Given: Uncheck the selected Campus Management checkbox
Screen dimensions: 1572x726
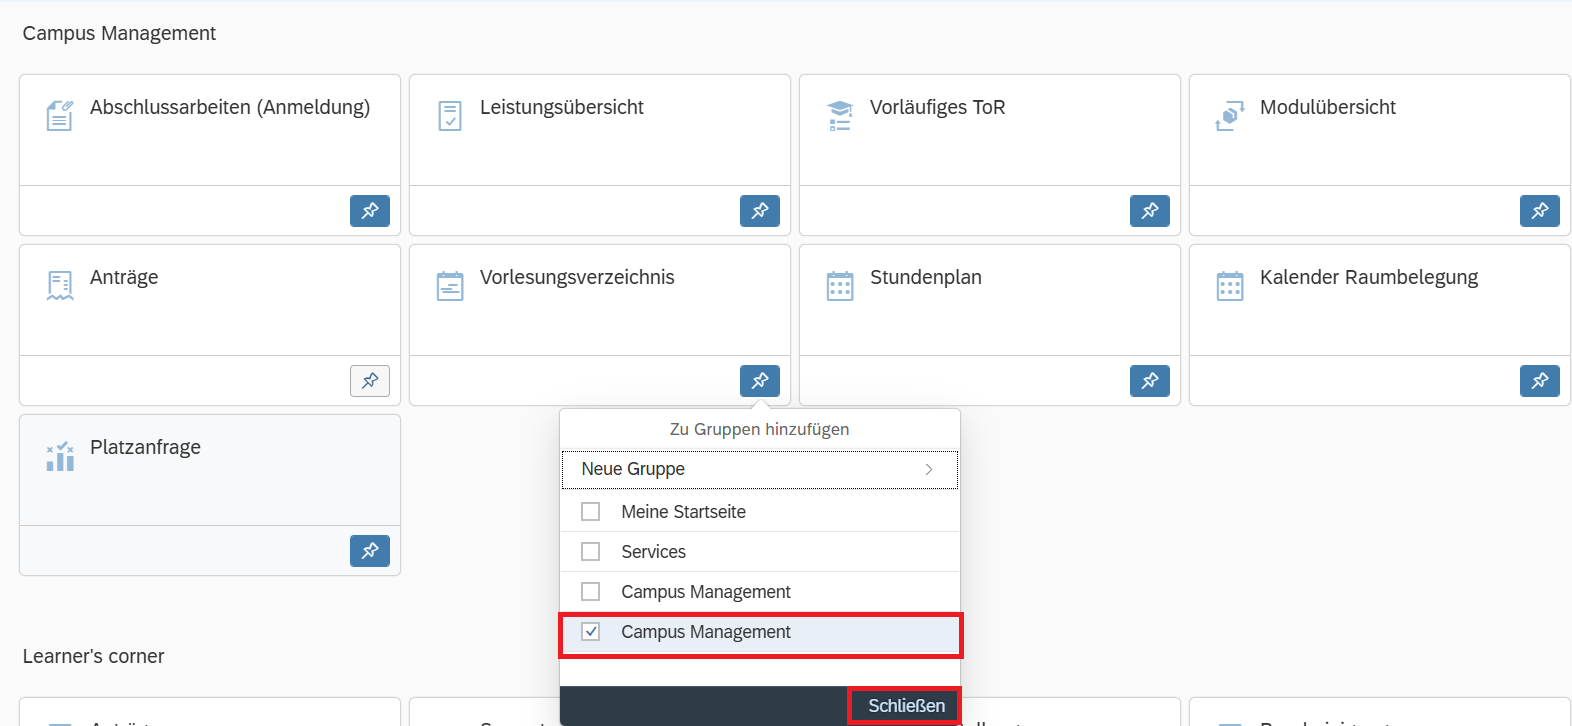Looking at the screenshot, I should point(591,632).
